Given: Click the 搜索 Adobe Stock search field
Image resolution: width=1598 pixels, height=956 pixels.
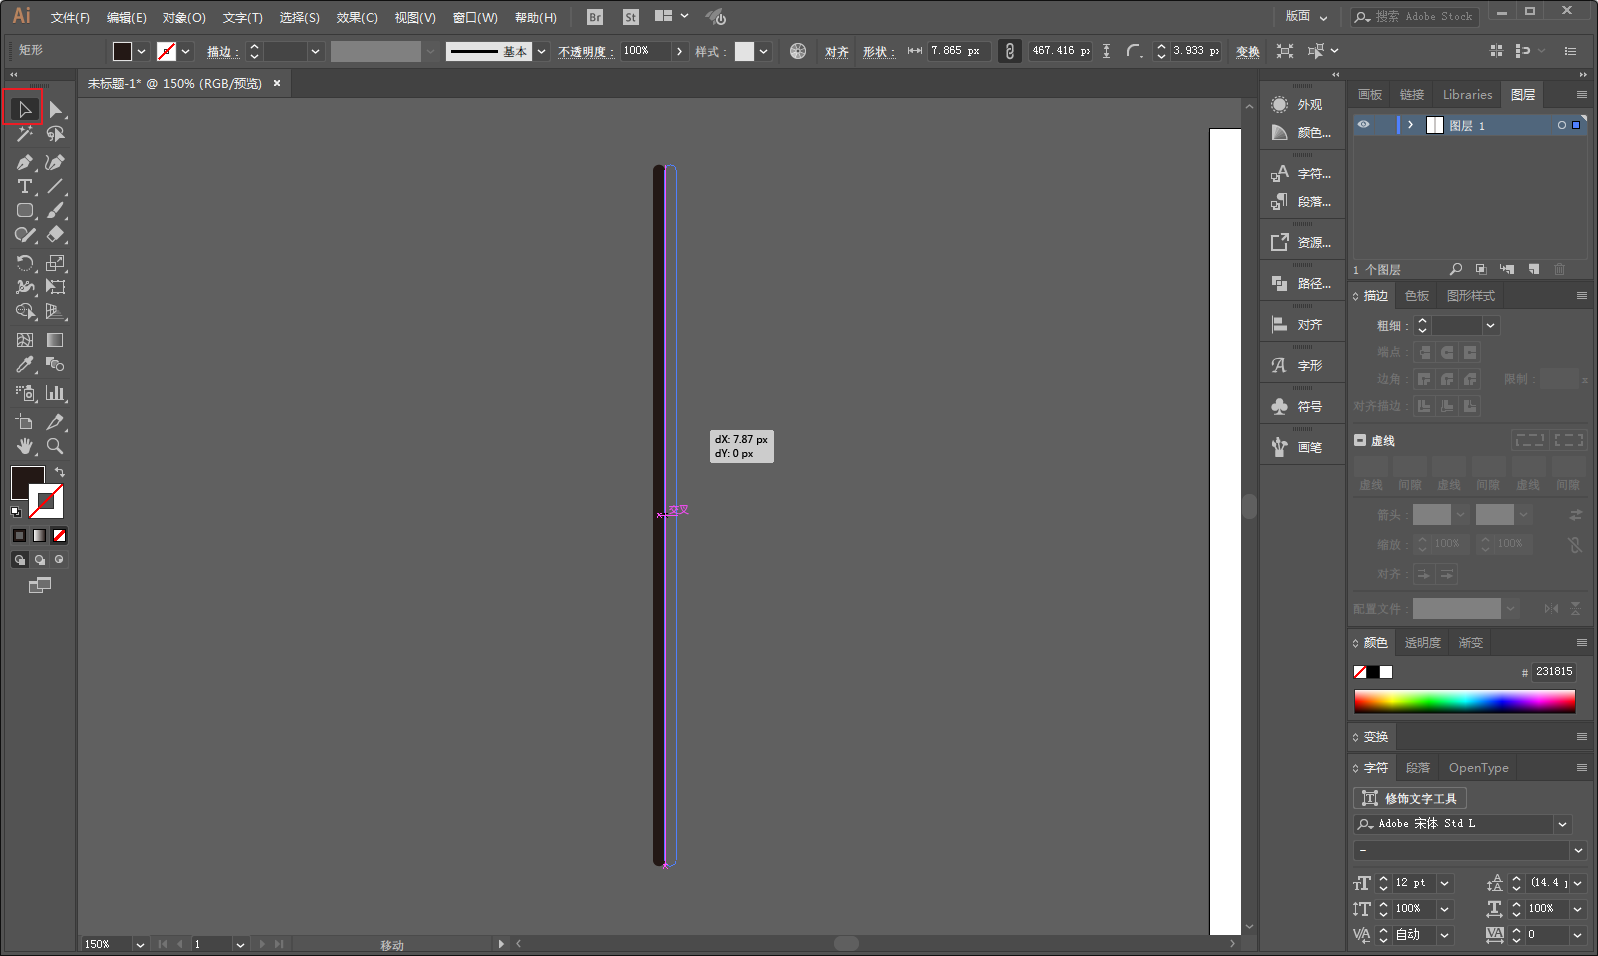Looking at the screenshot, I should tap(1416, 17).
